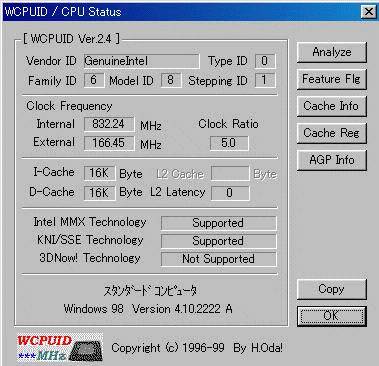Click the 3DNow! Not Supported status box
Screen dimensions: 379x366
coord(219,259)
